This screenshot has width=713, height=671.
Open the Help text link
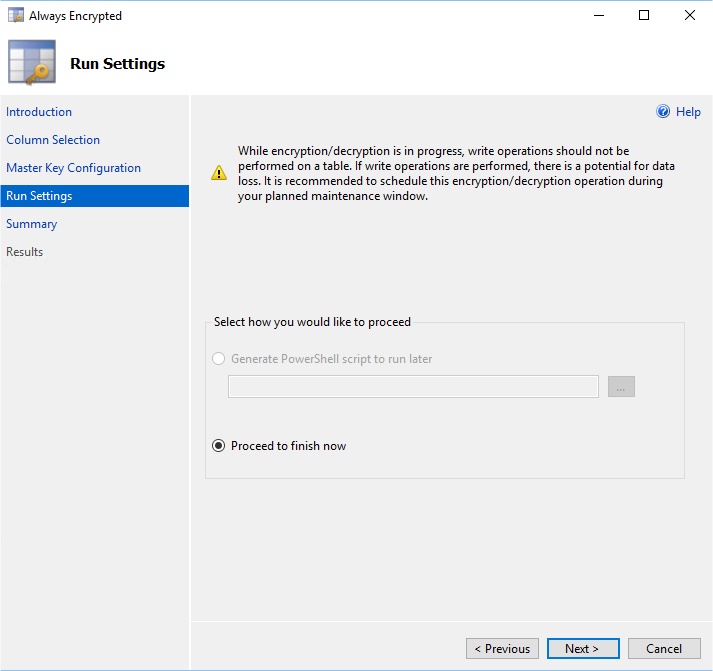click(688, 112)
